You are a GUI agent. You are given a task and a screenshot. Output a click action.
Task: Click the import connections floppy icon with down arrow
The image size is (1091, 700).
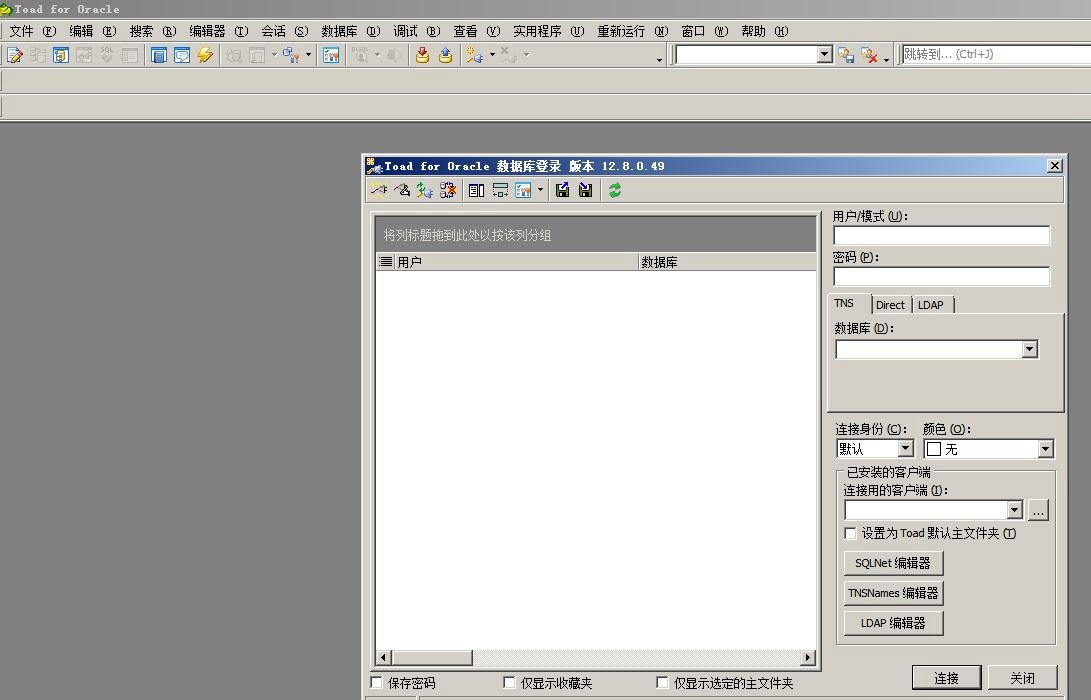(585, 190)
